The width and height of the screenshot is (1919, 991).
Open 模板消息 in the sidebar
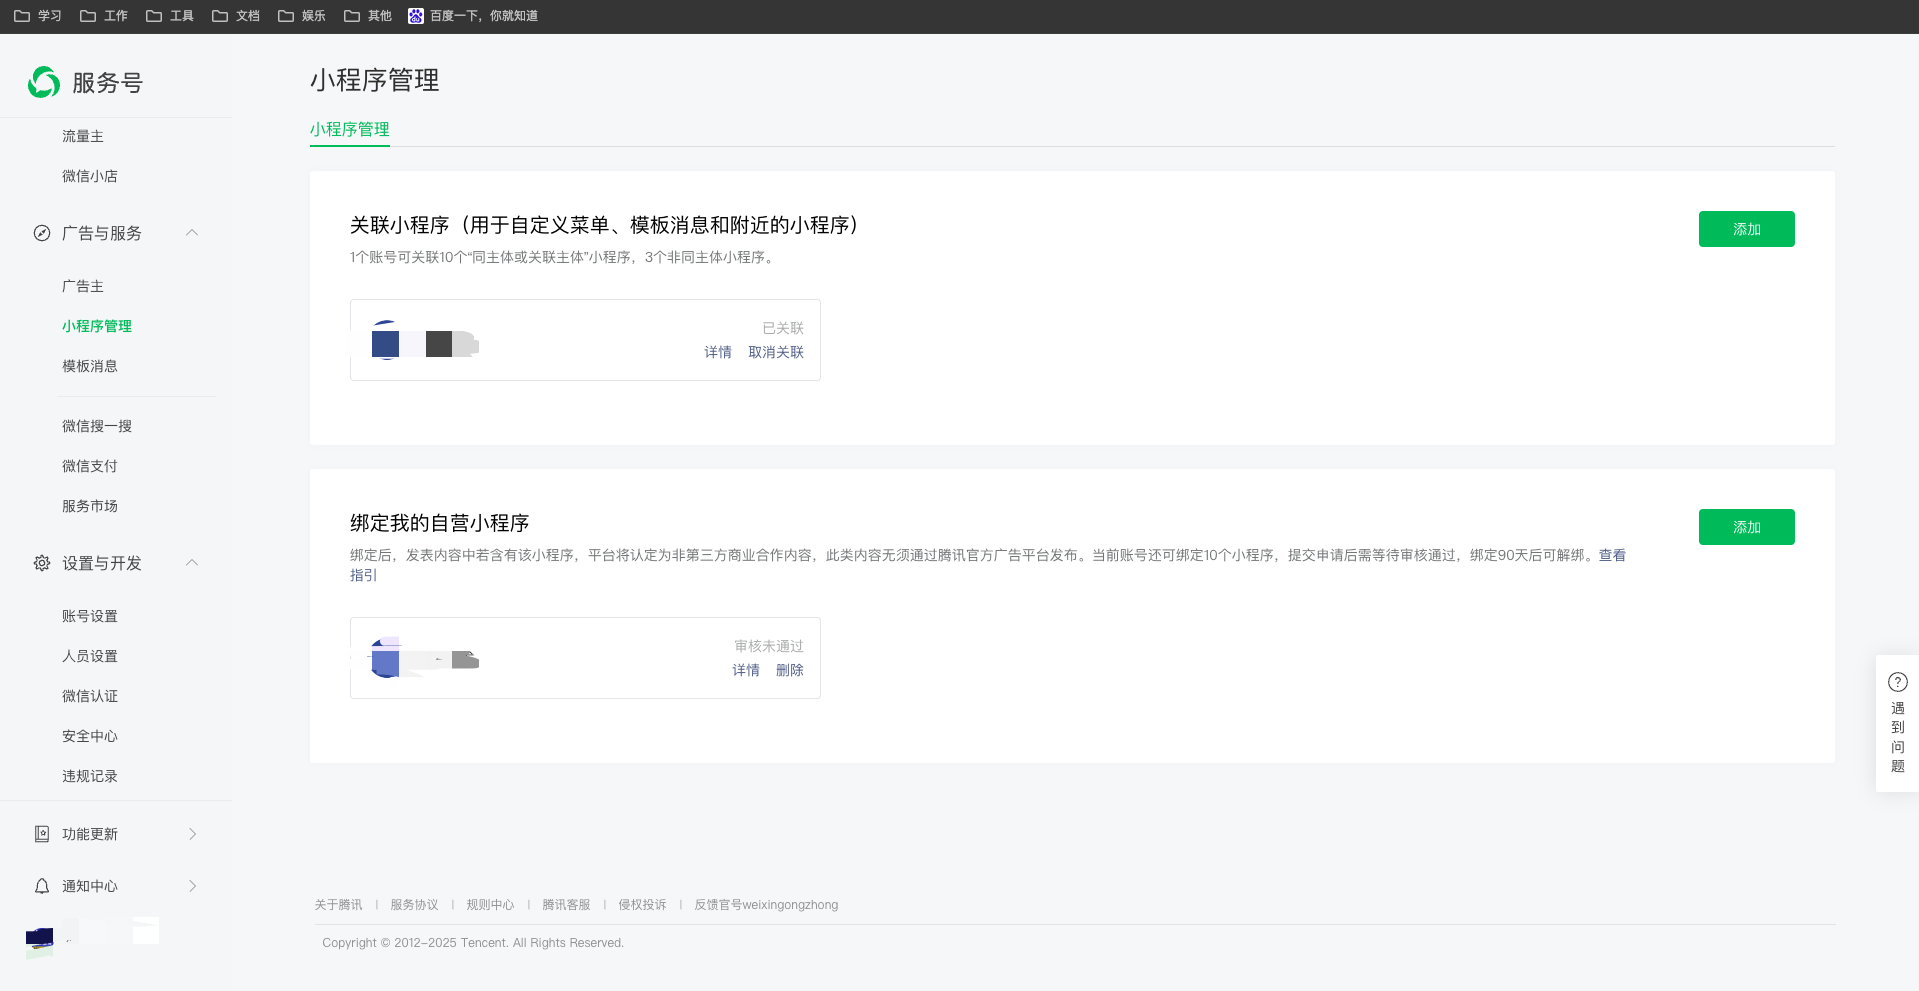pyautogui.click(x=90, y=366)
